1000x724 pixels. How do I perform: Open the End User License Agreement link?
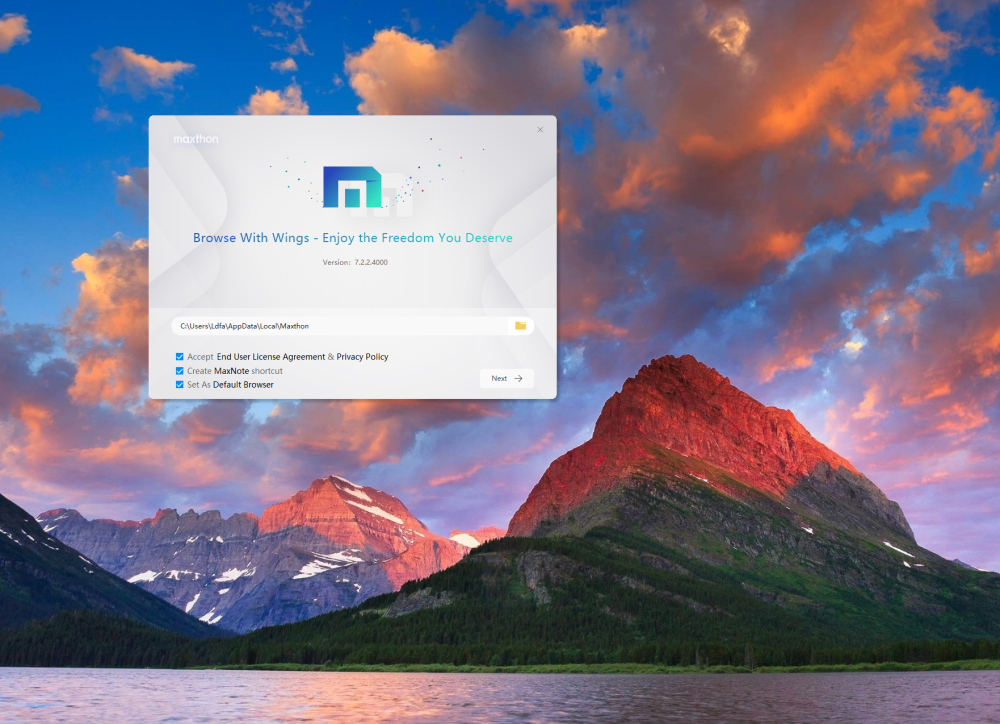click(x=270, y=357)
